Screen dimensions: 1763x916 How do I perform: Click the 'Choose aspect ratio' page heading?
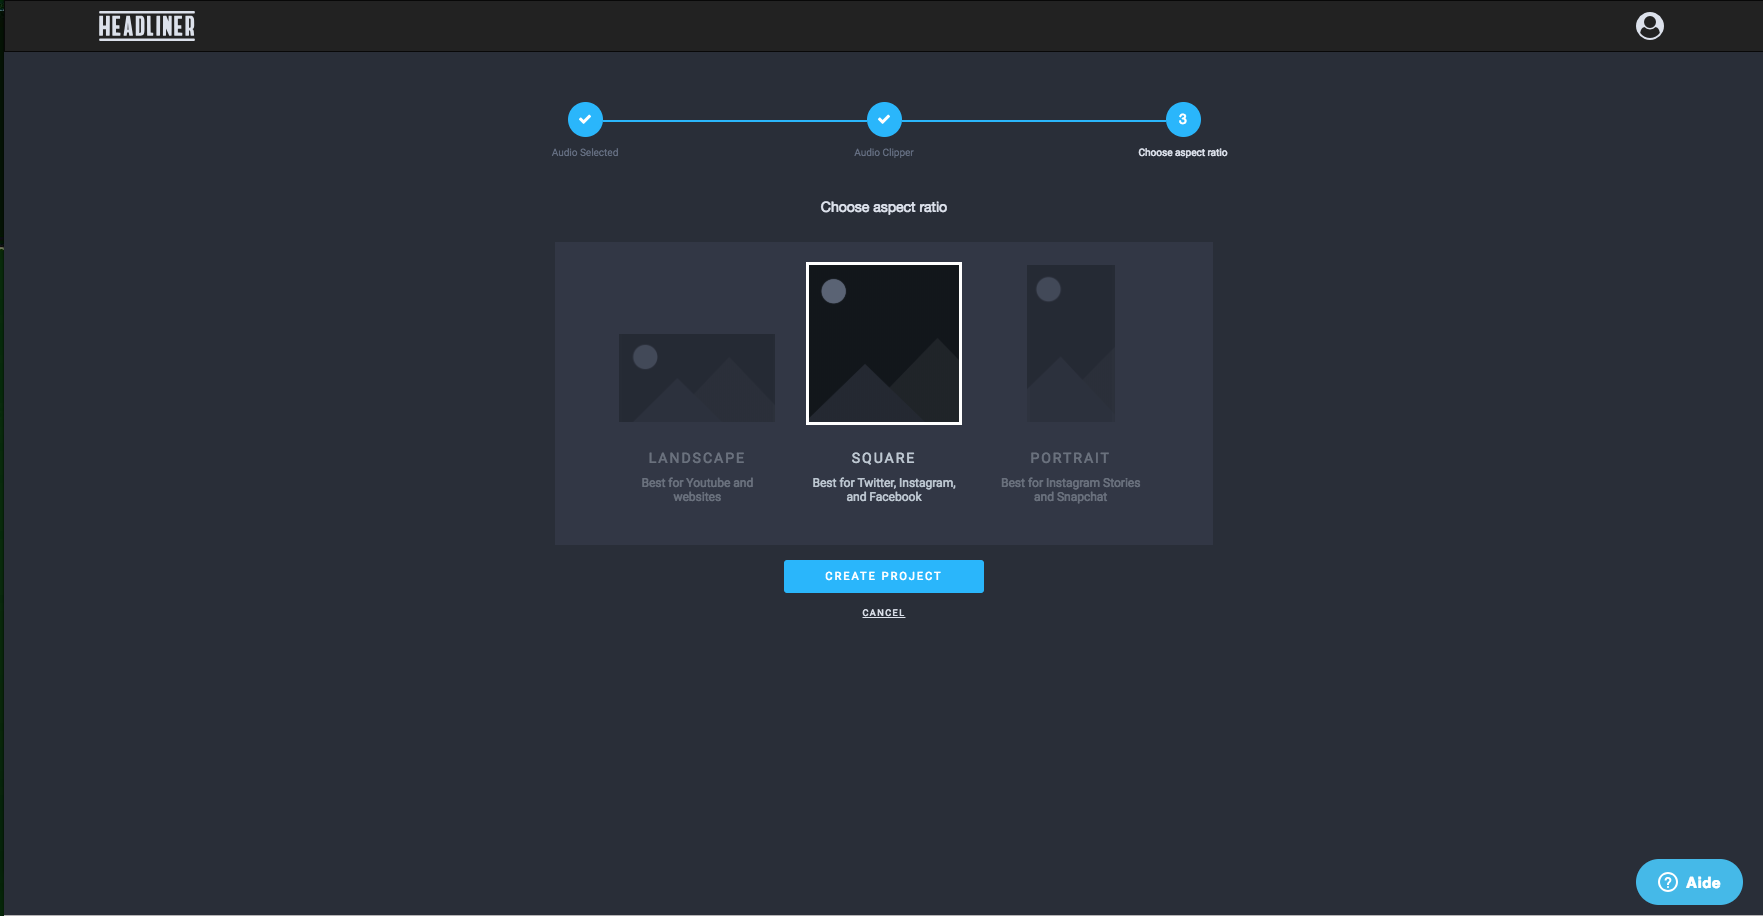point(884,207)
